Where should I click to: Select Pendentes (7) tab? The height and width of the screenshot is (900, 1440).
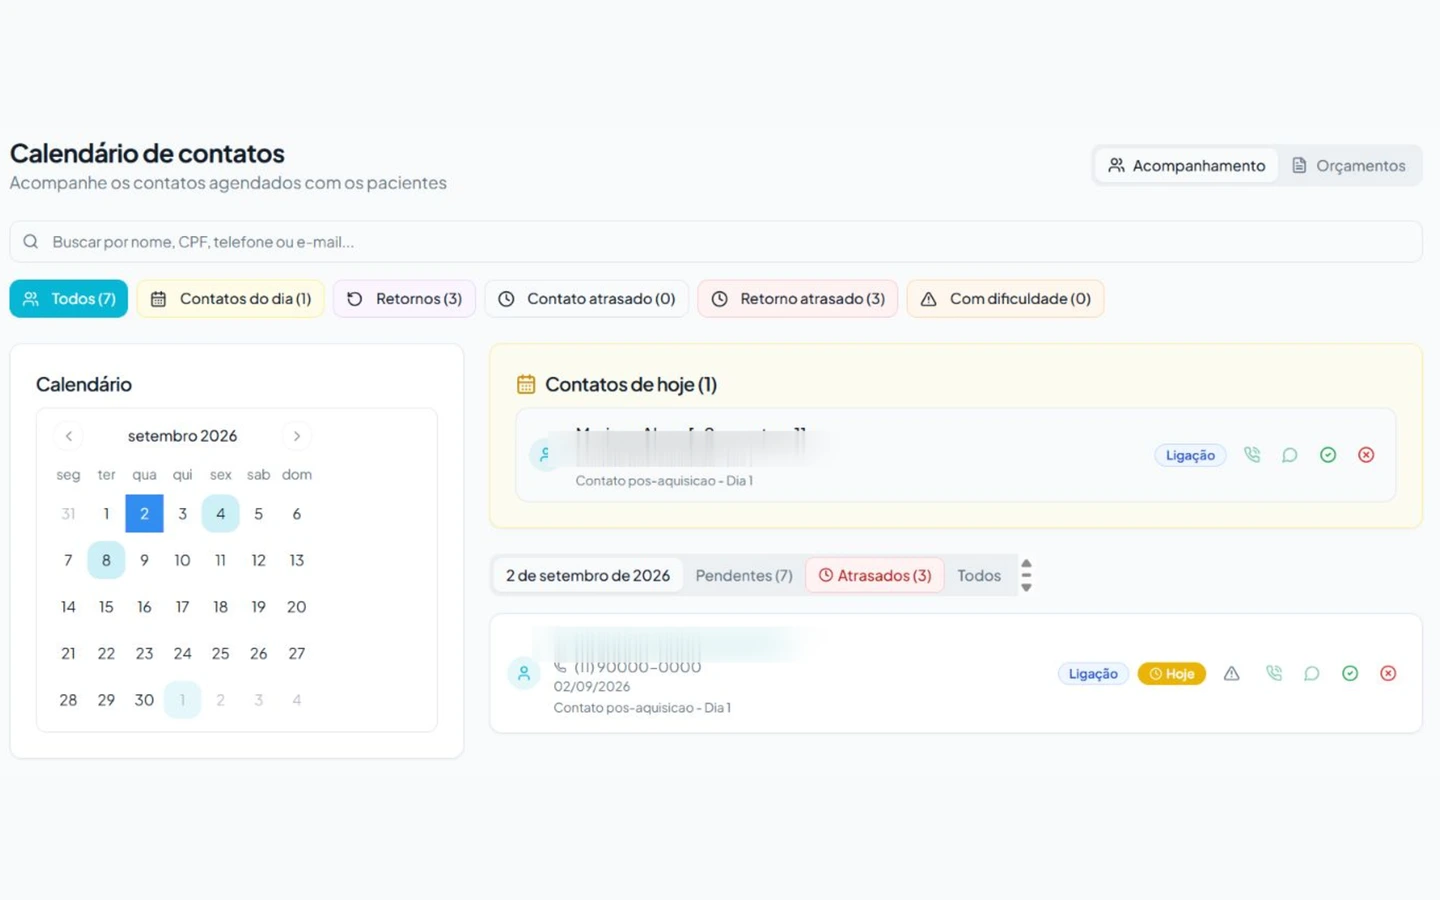click(x=744, y=576)
